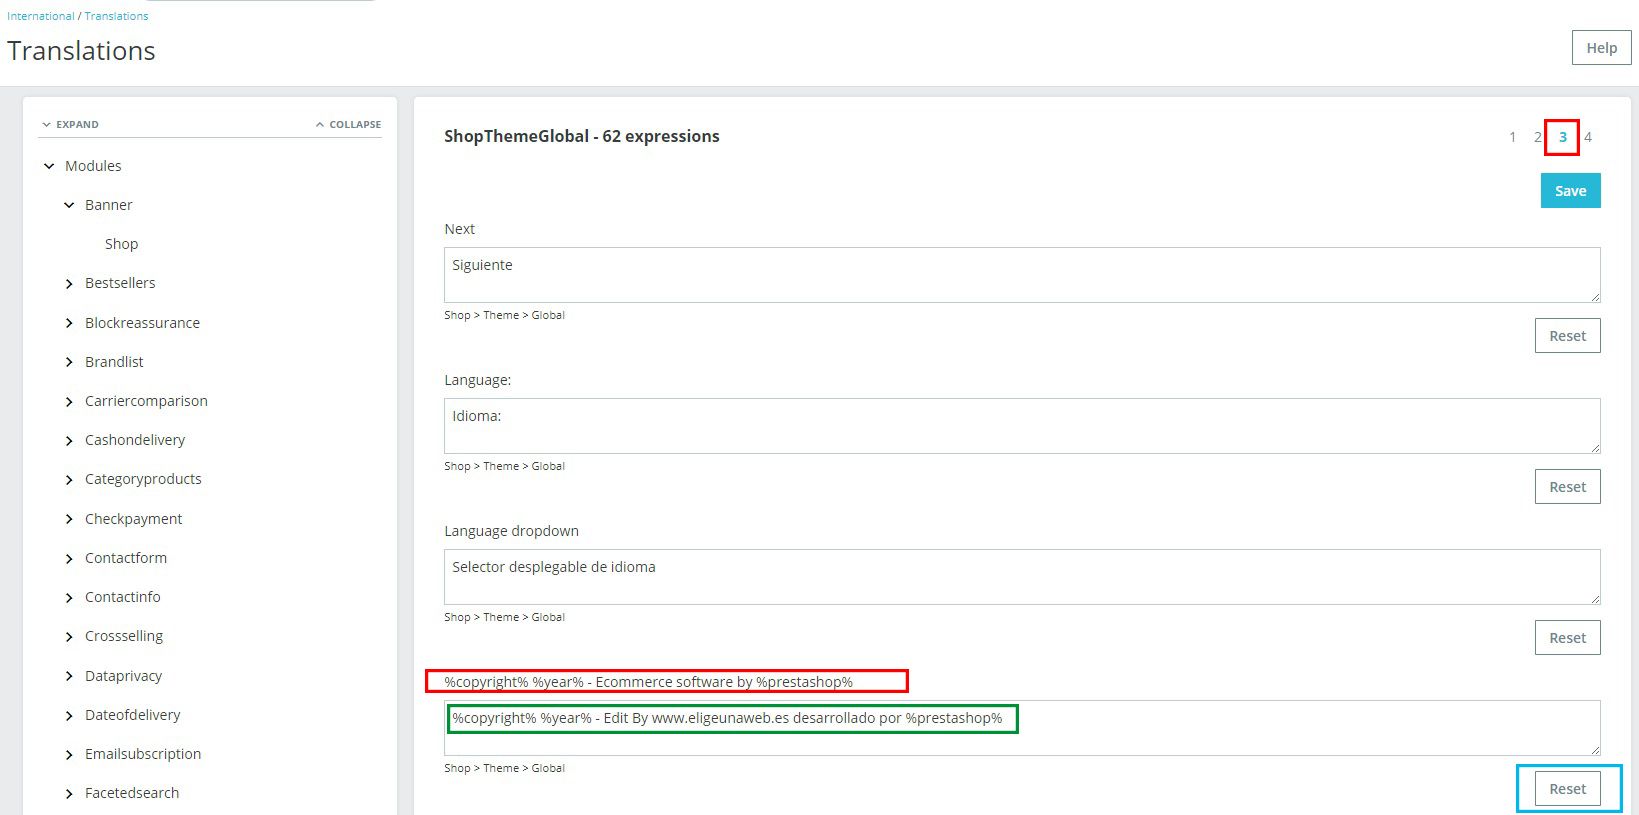The height and width of the screenshot is (815, 1639).
Task: Open the Translations breadcrumb link
Action: pyautogui.click(x=116, y=16)
